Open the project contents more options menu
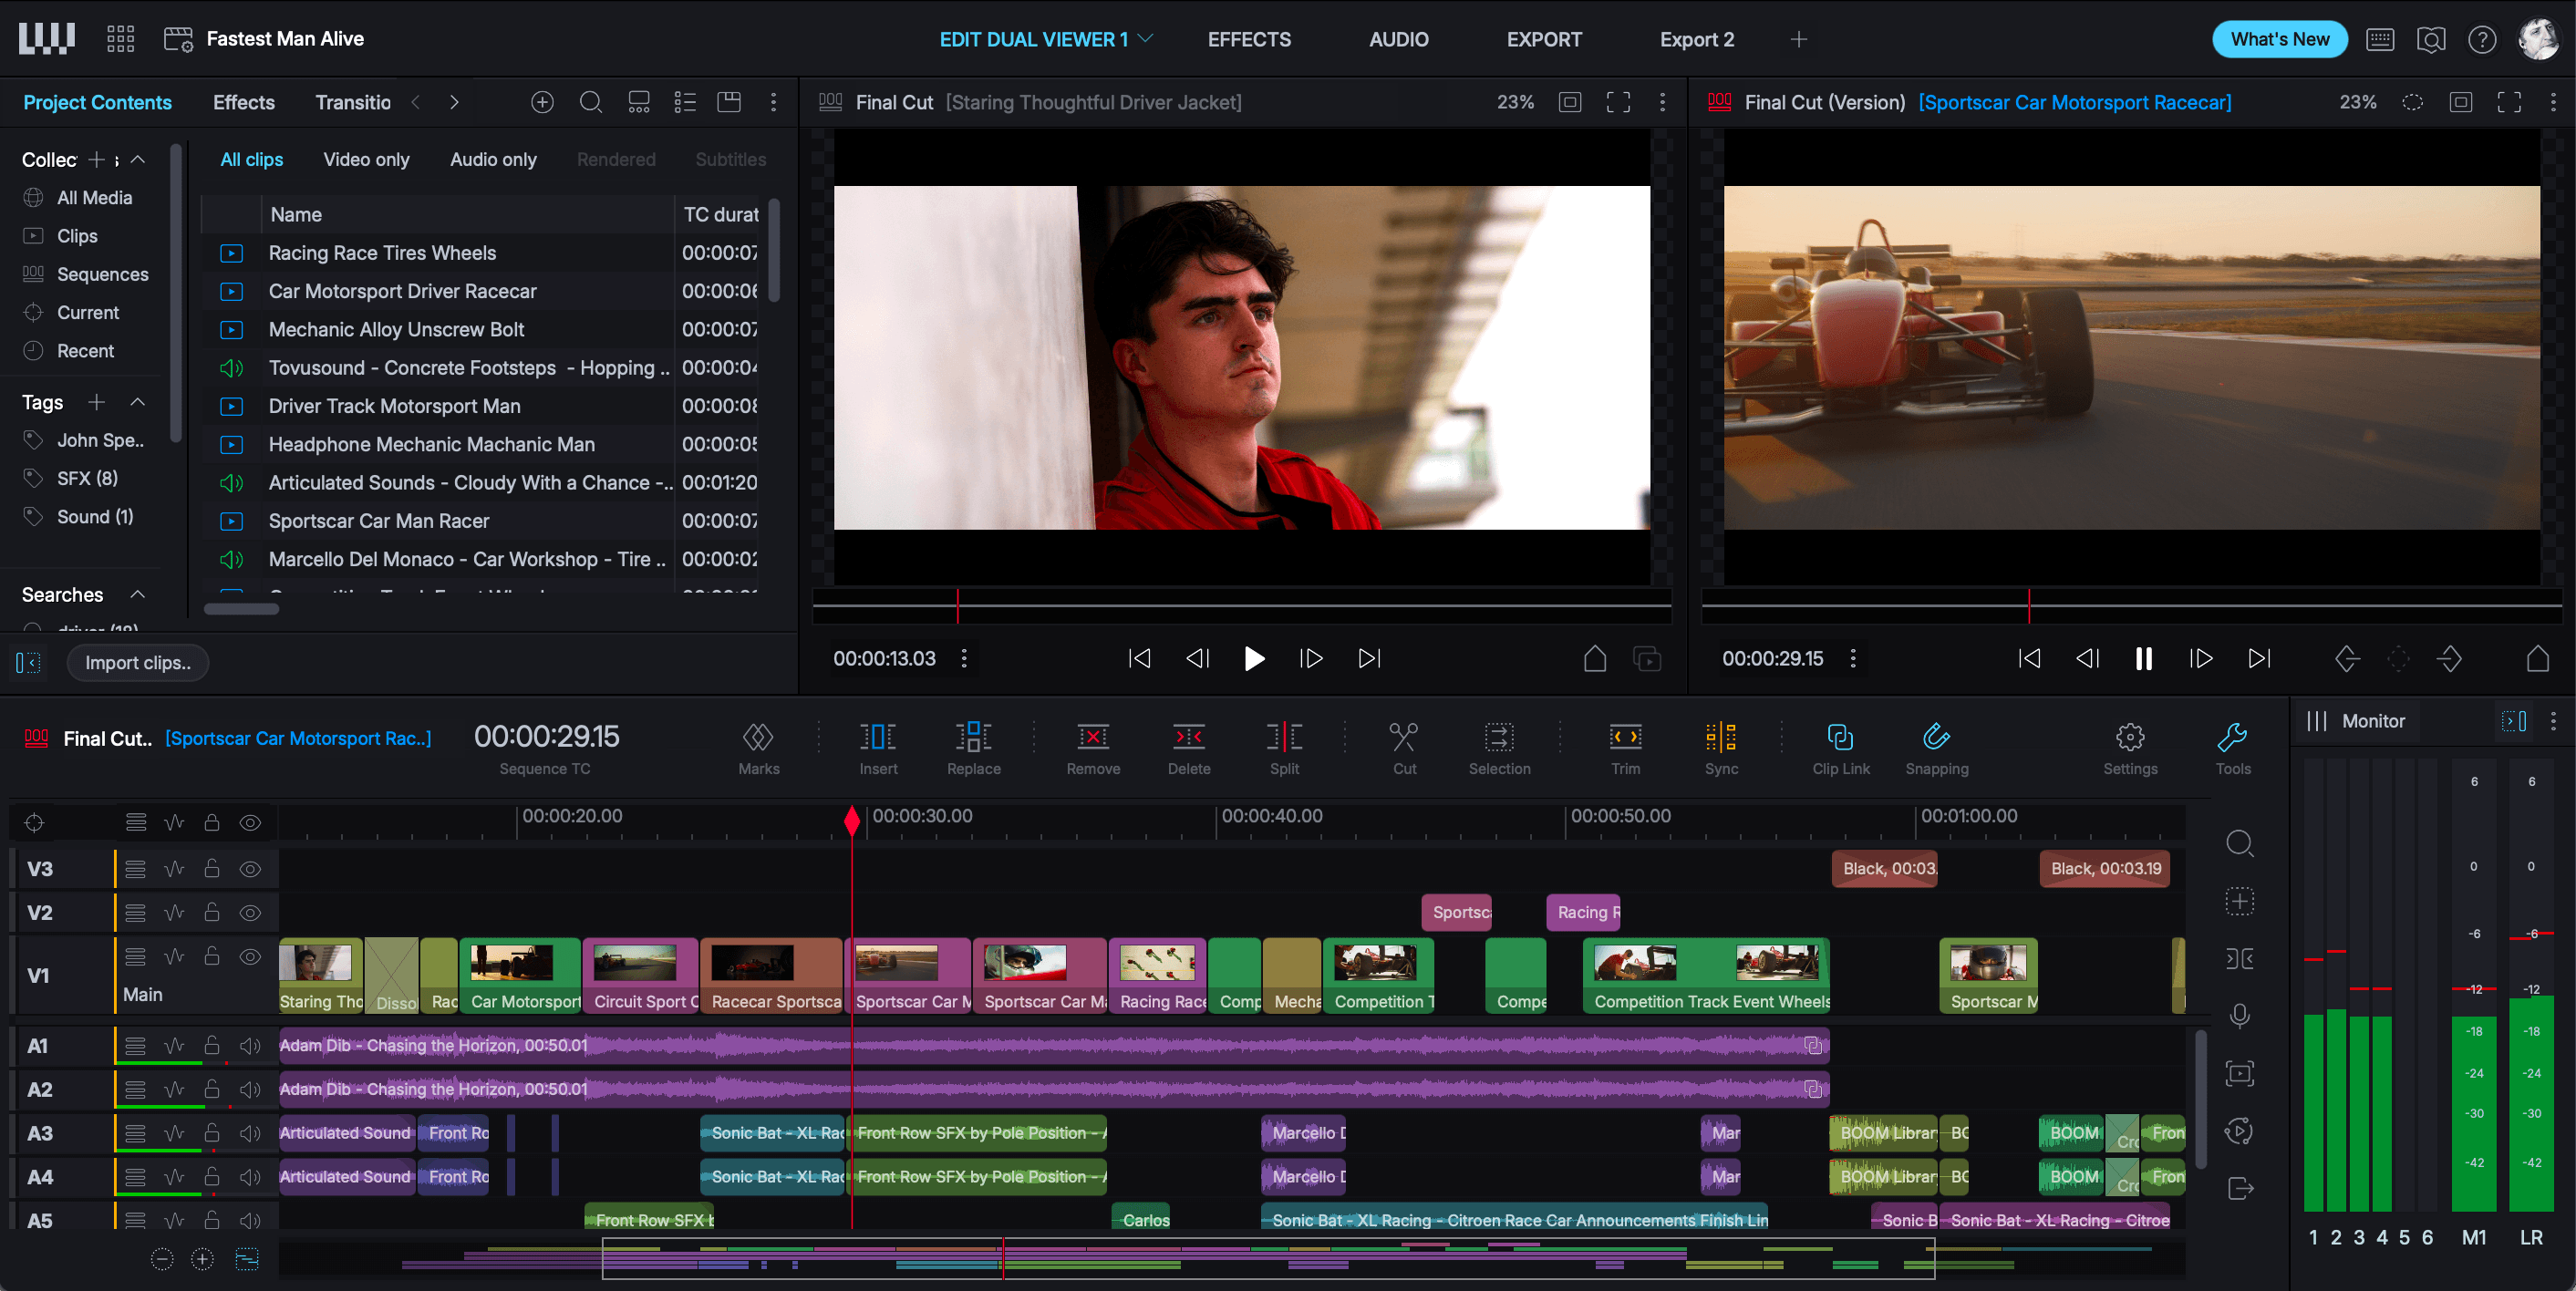 (773, 102)
